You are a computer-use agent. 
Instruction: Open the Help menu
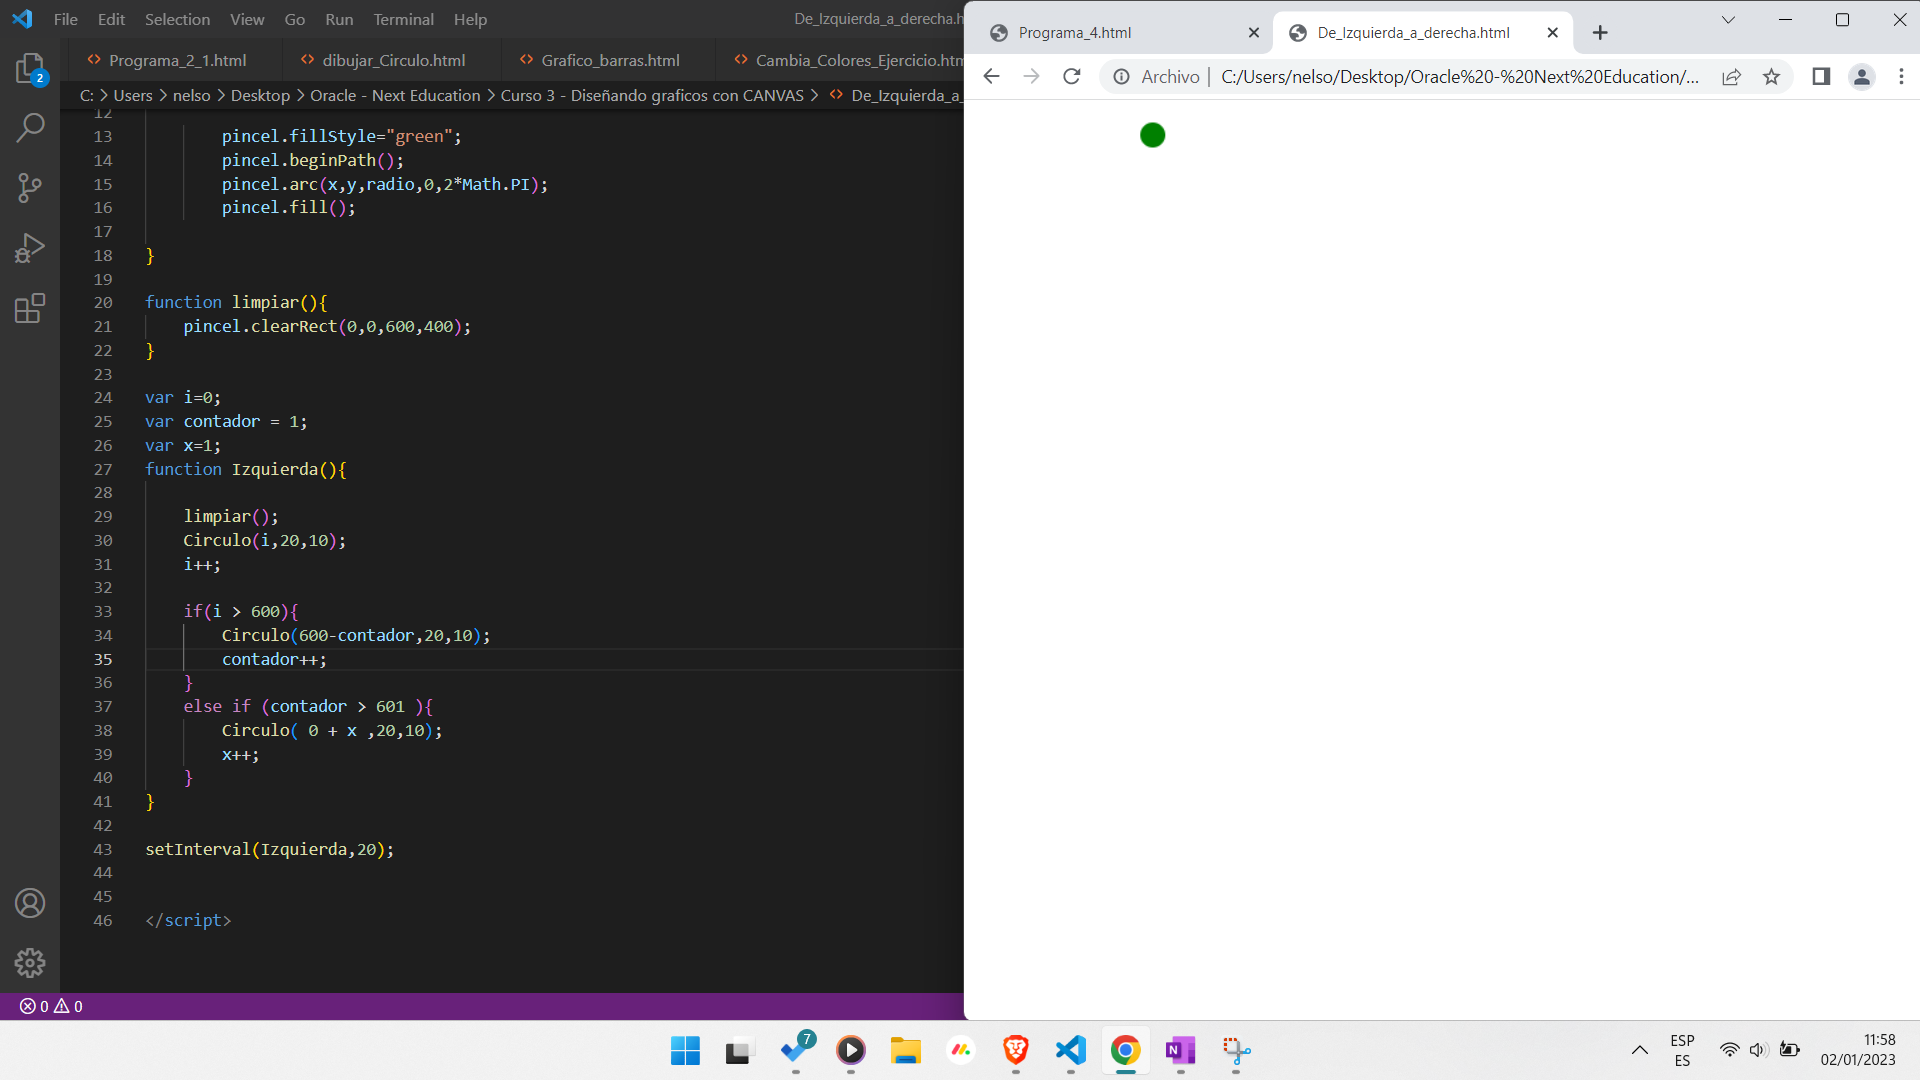click(x=470, y=19)
